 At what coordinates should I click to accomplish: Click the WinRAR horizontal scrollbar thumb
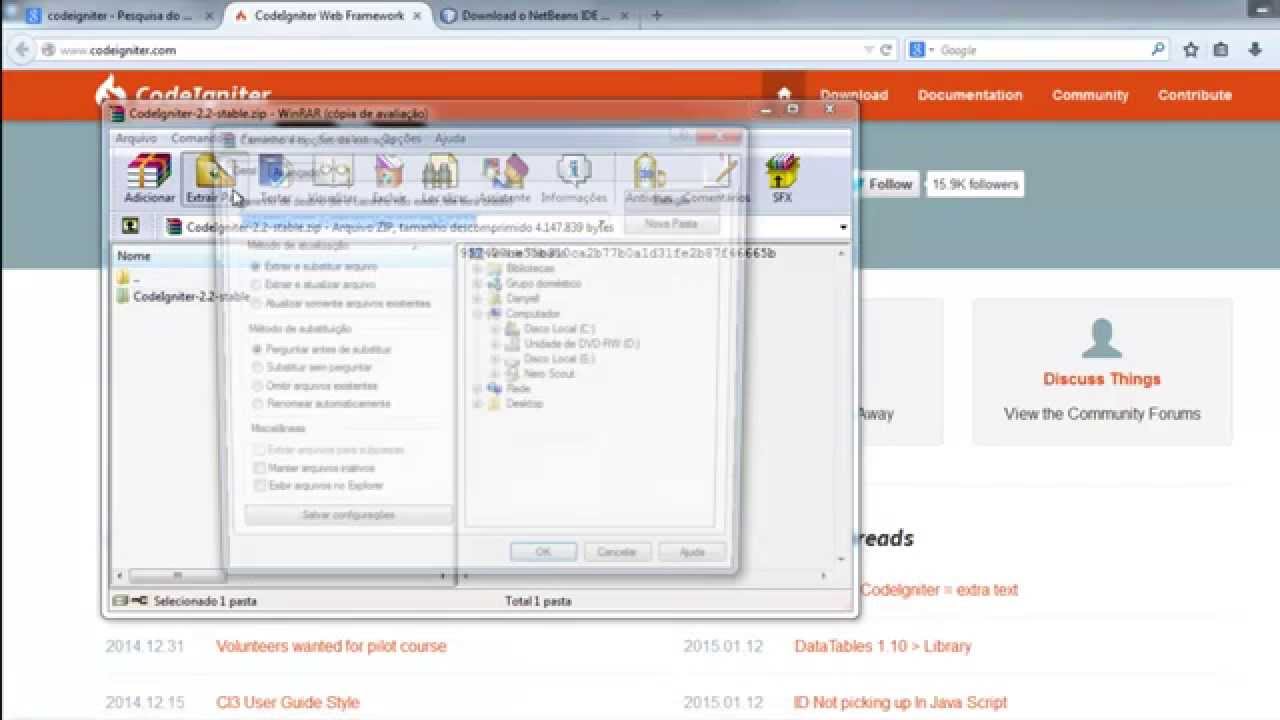(177, 576)
